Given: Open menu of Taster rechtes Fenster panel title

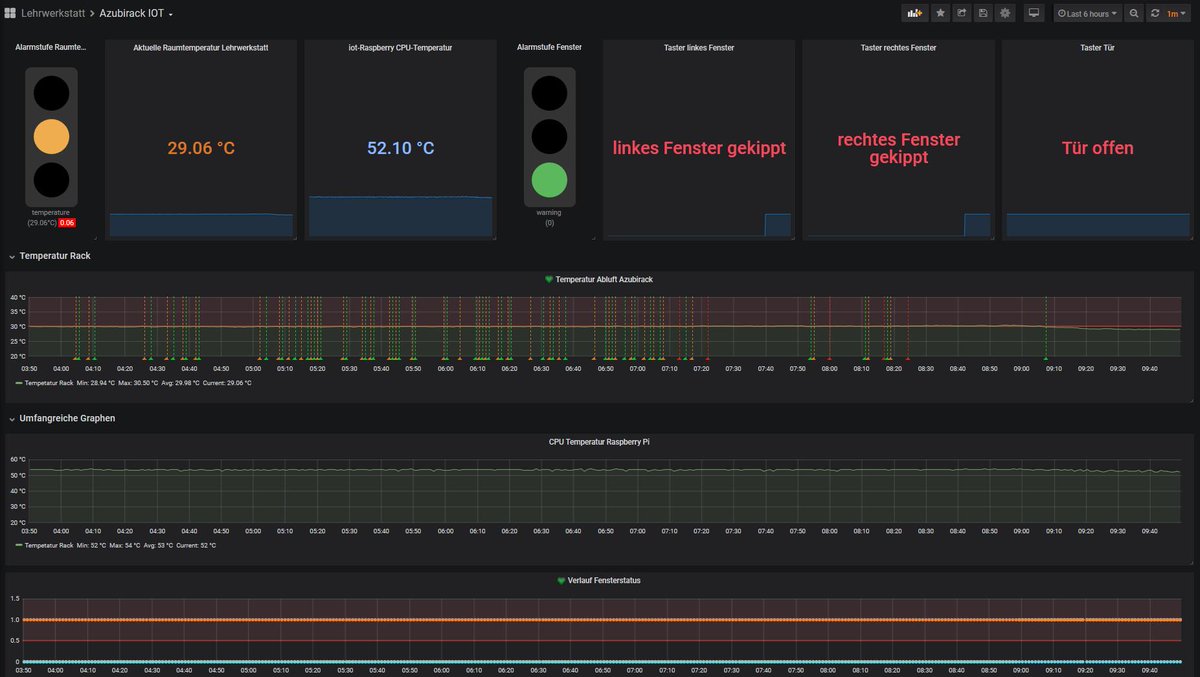Looking at the screenshot, I should click(898, 47).
